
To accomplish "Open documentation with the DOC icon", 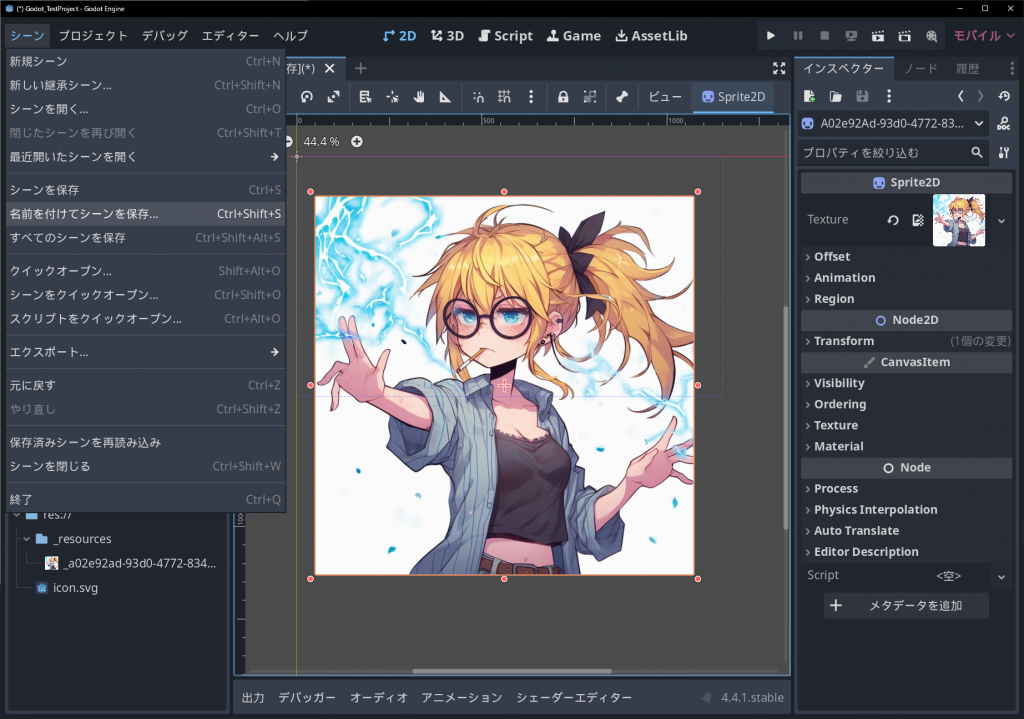I will click(x=1004, y=123).
